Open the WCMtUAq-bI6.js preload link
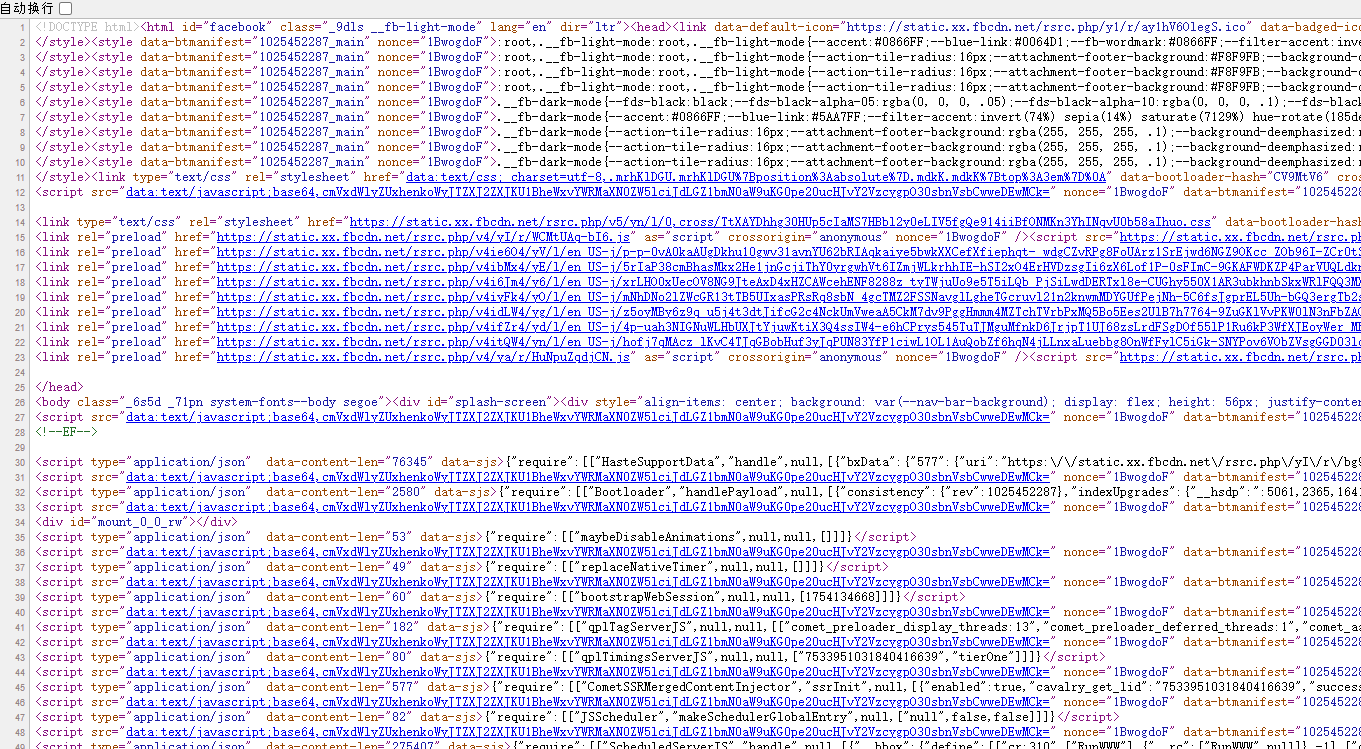The image size is (1361, 749). click(424, 237)
